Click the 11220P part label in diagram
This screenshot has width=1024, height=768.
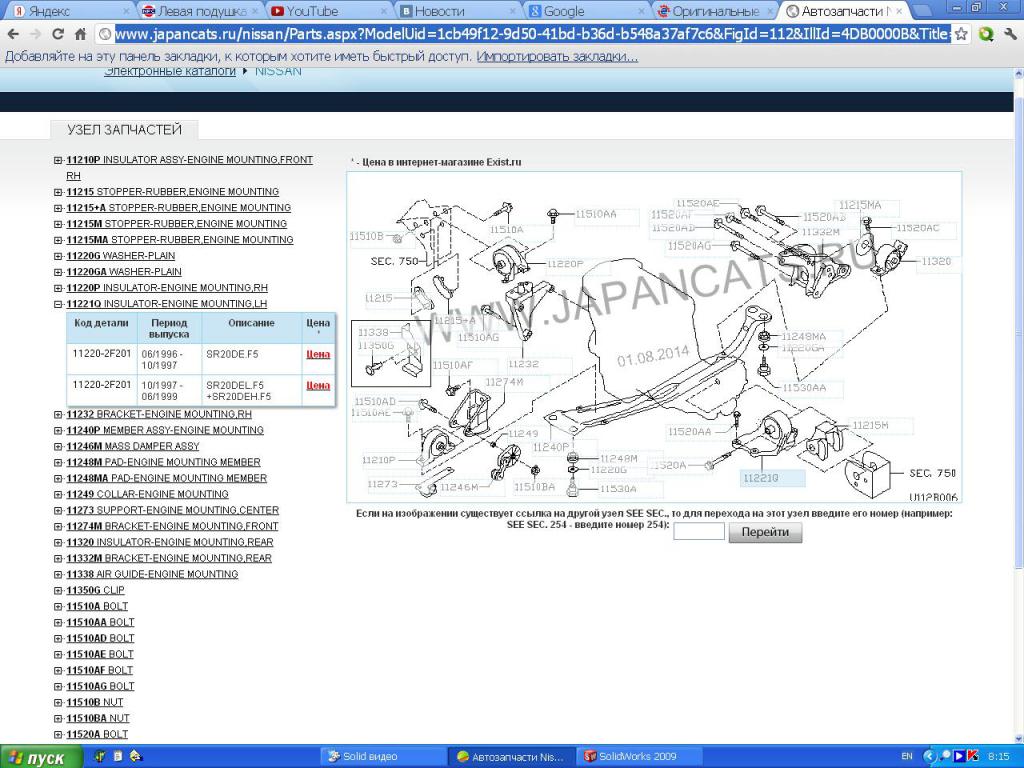tap(565, 264)
